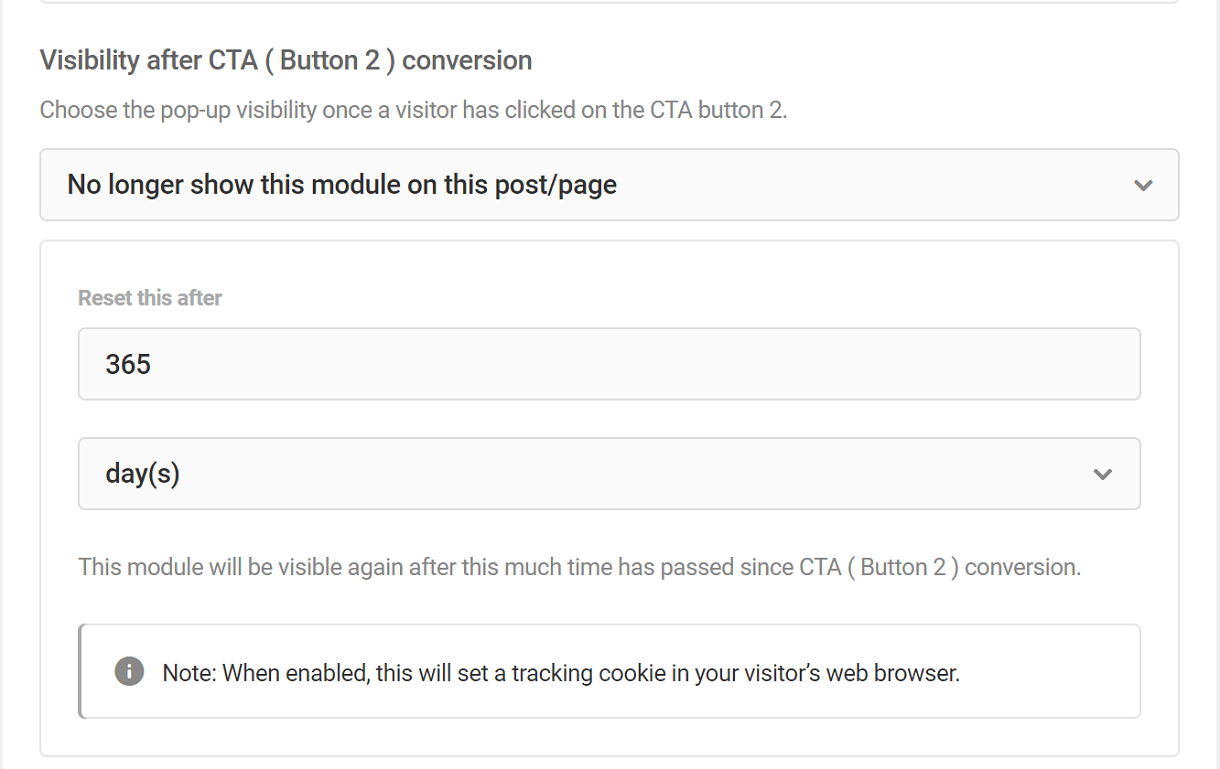Click the info icon in the note

[x=129, y=671]
